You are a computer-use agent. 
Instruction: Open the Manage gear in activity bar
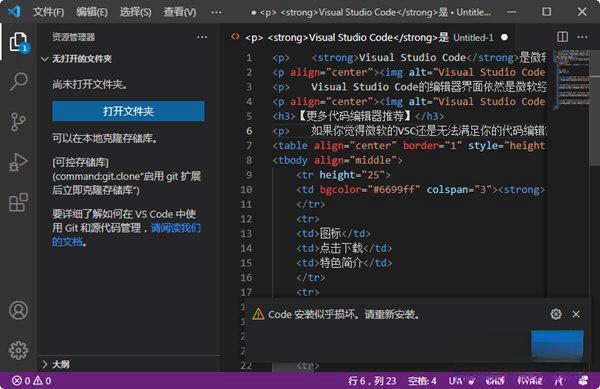(x=18, y=350)
